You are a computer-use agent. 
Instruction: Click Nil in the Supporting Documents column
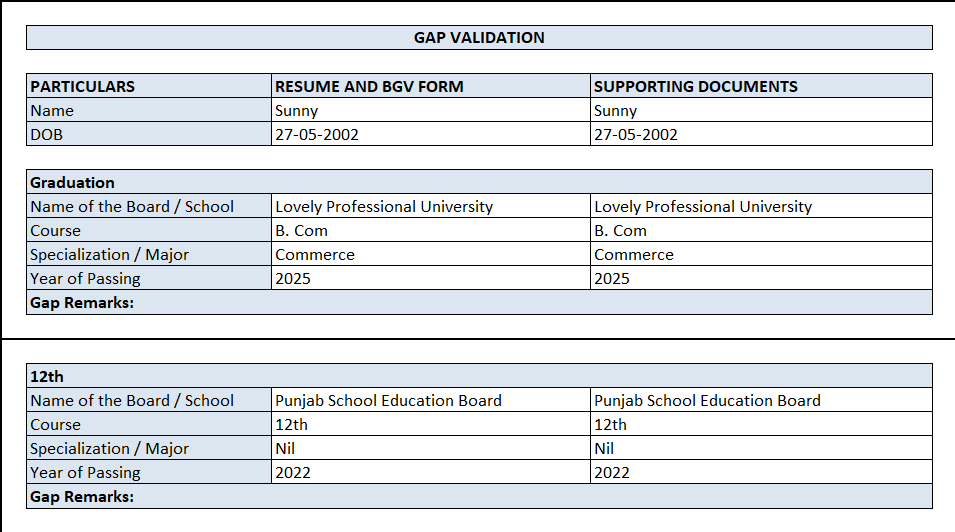pos(604,449)
